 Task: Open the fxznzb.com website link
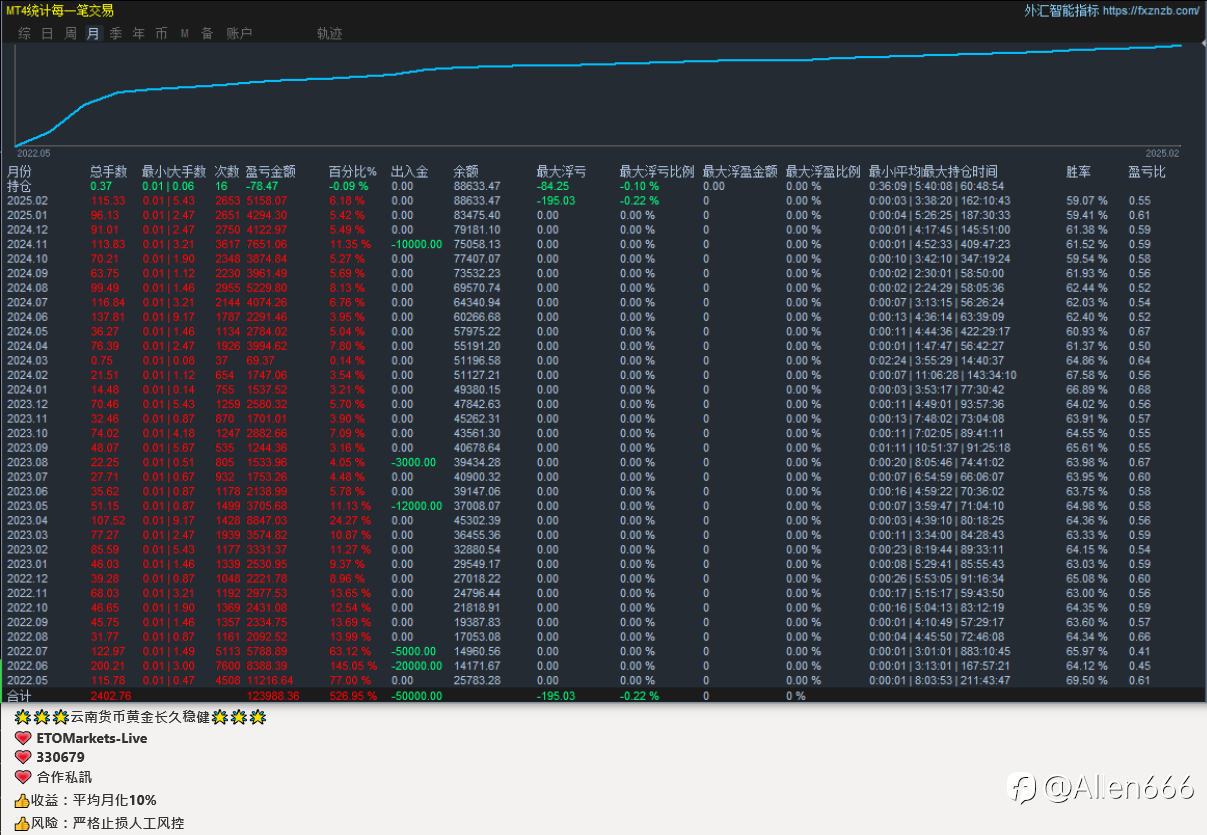tap(1150, 10)
